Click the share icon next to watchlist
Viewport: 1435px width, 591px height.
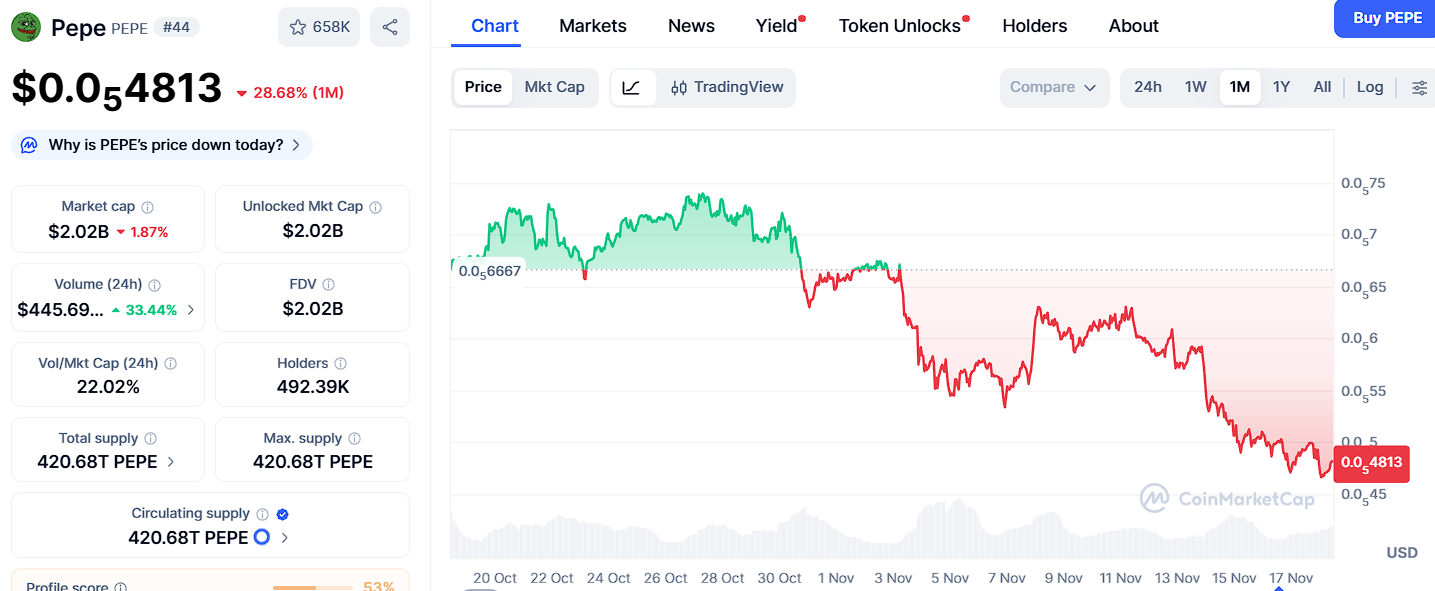pos(390,27)
